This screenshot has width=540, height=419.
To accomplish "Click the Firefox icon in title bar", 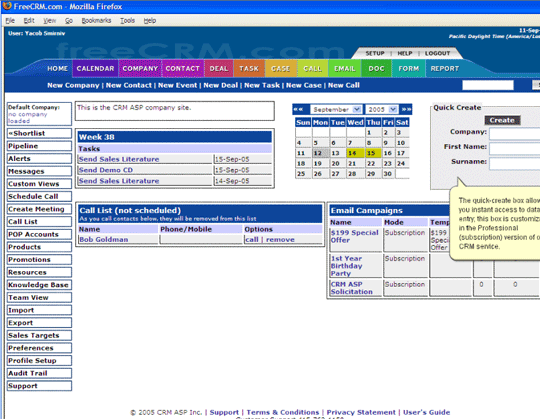I will click(7, 6).
